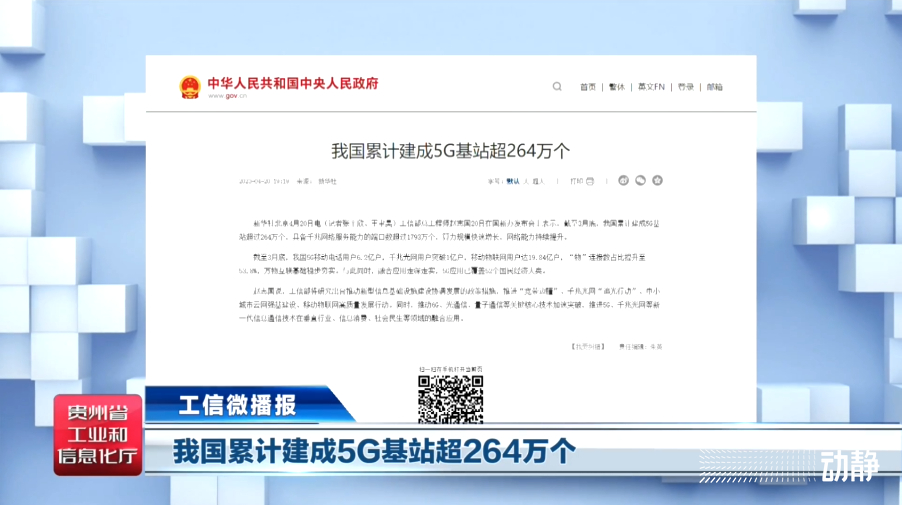The width and height of the screenshot is (902, 505).
Task: Click the first share icon after print
Action: 622,181
